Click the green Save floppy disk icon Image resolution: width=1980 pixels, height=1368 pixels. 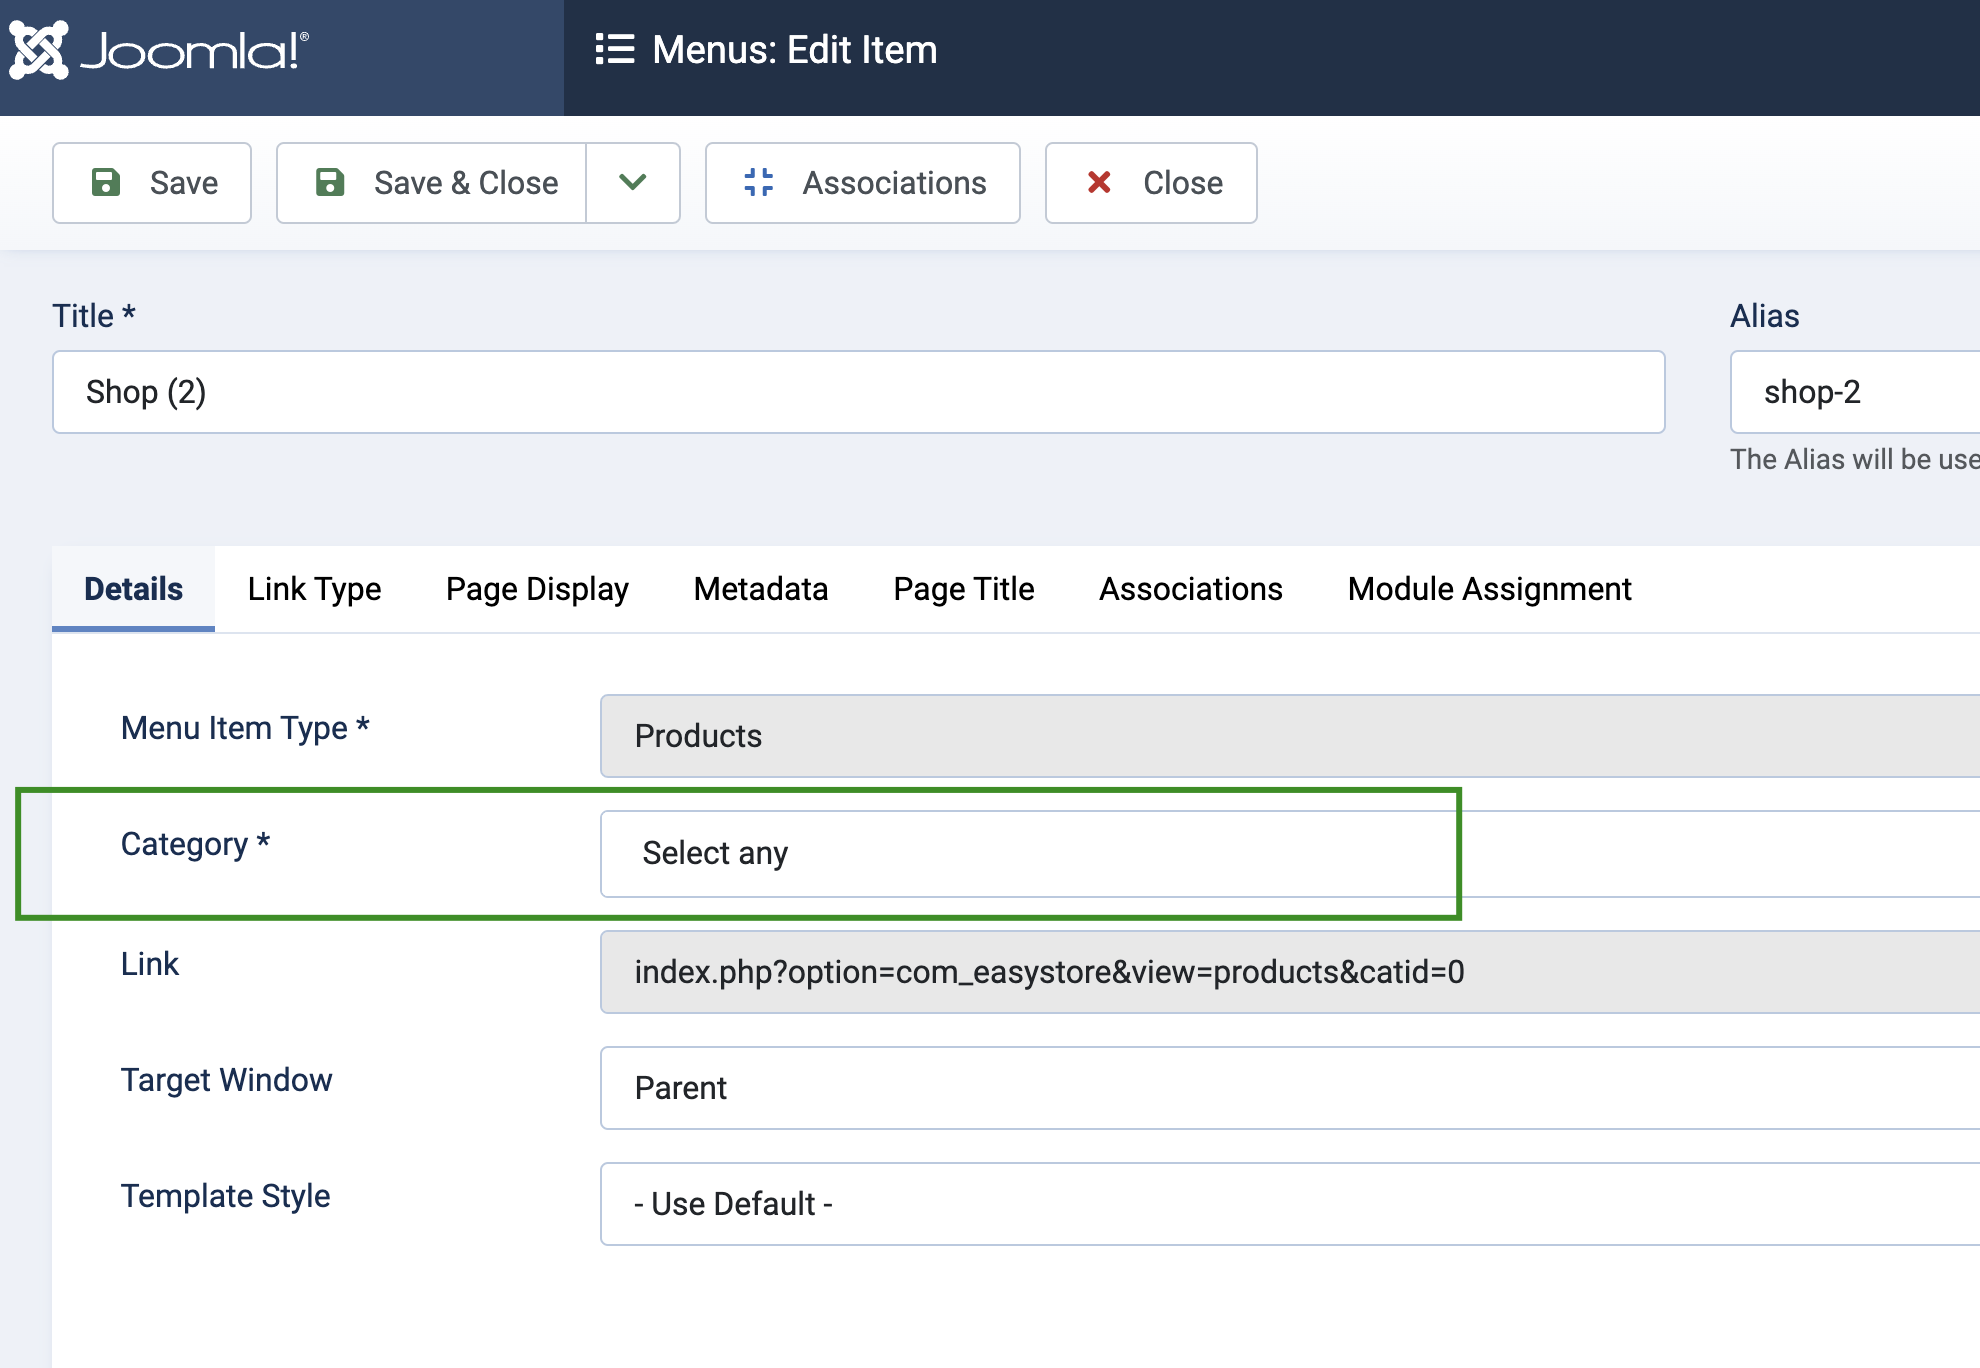click(x=106, y=183)
